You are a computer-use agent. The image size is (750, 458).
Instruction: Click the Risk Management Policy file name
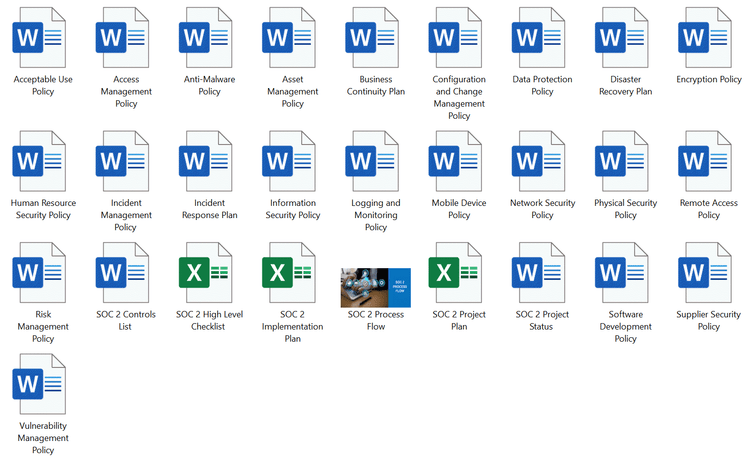(x=42, y=326)
